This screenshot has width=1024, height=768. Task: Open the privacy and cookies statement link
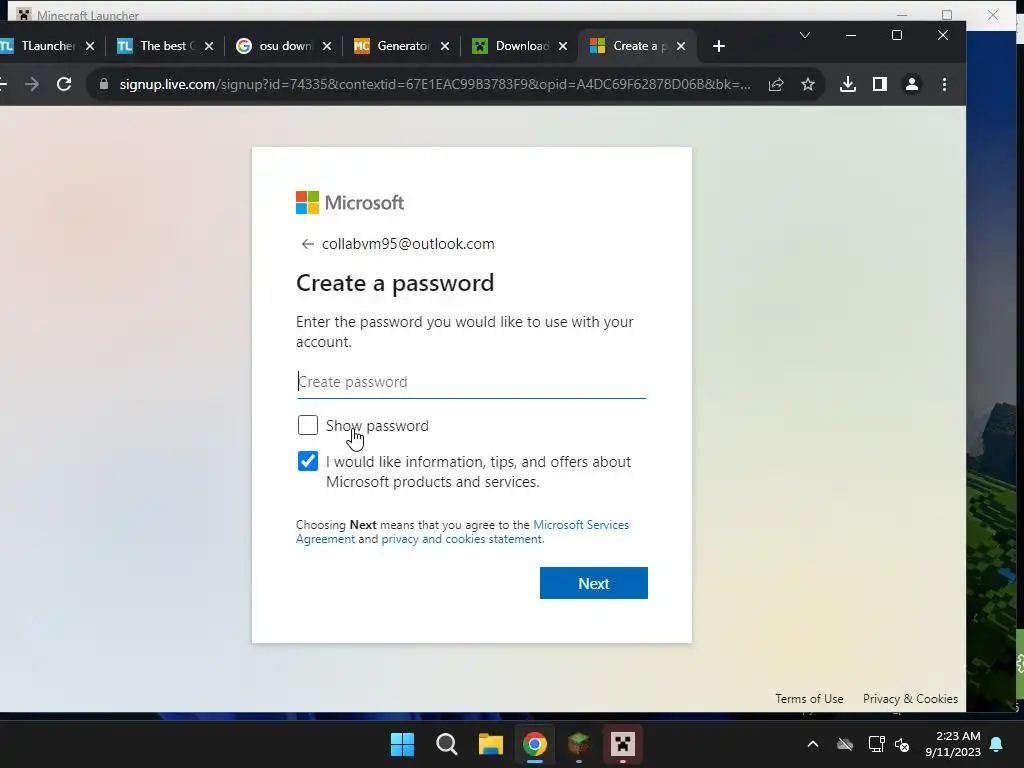click(462, 539)
